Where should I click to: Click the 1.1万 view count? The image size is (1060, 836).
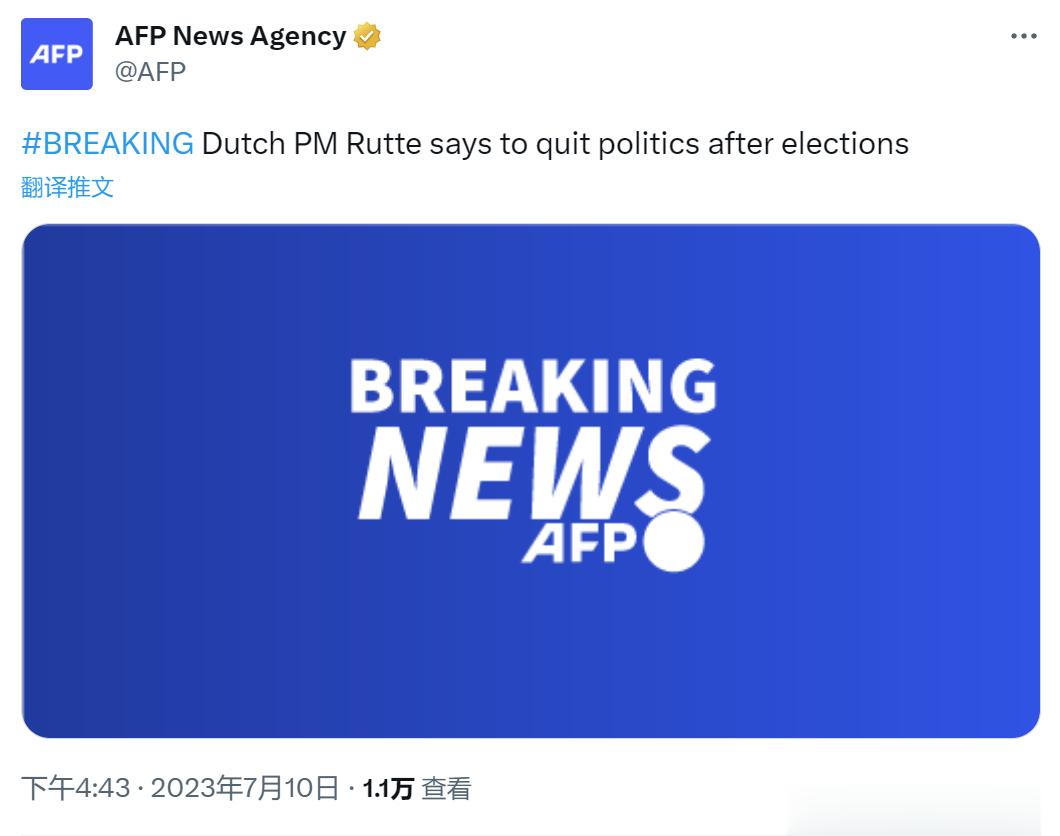[387, 788]
